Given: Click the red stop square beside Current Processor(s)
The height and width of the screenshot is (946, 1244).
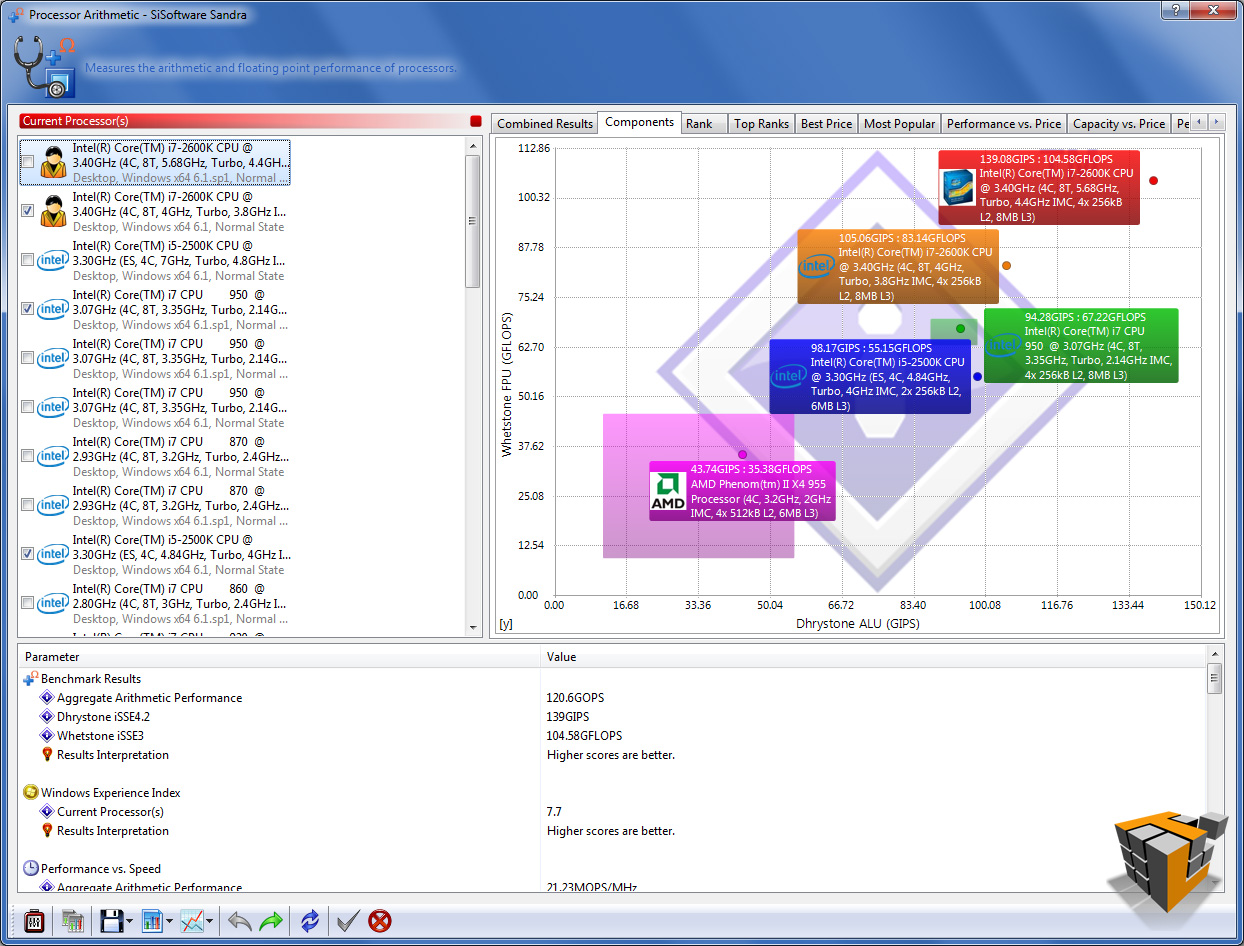Looking at the screenshot, I should tap(476, 121).
